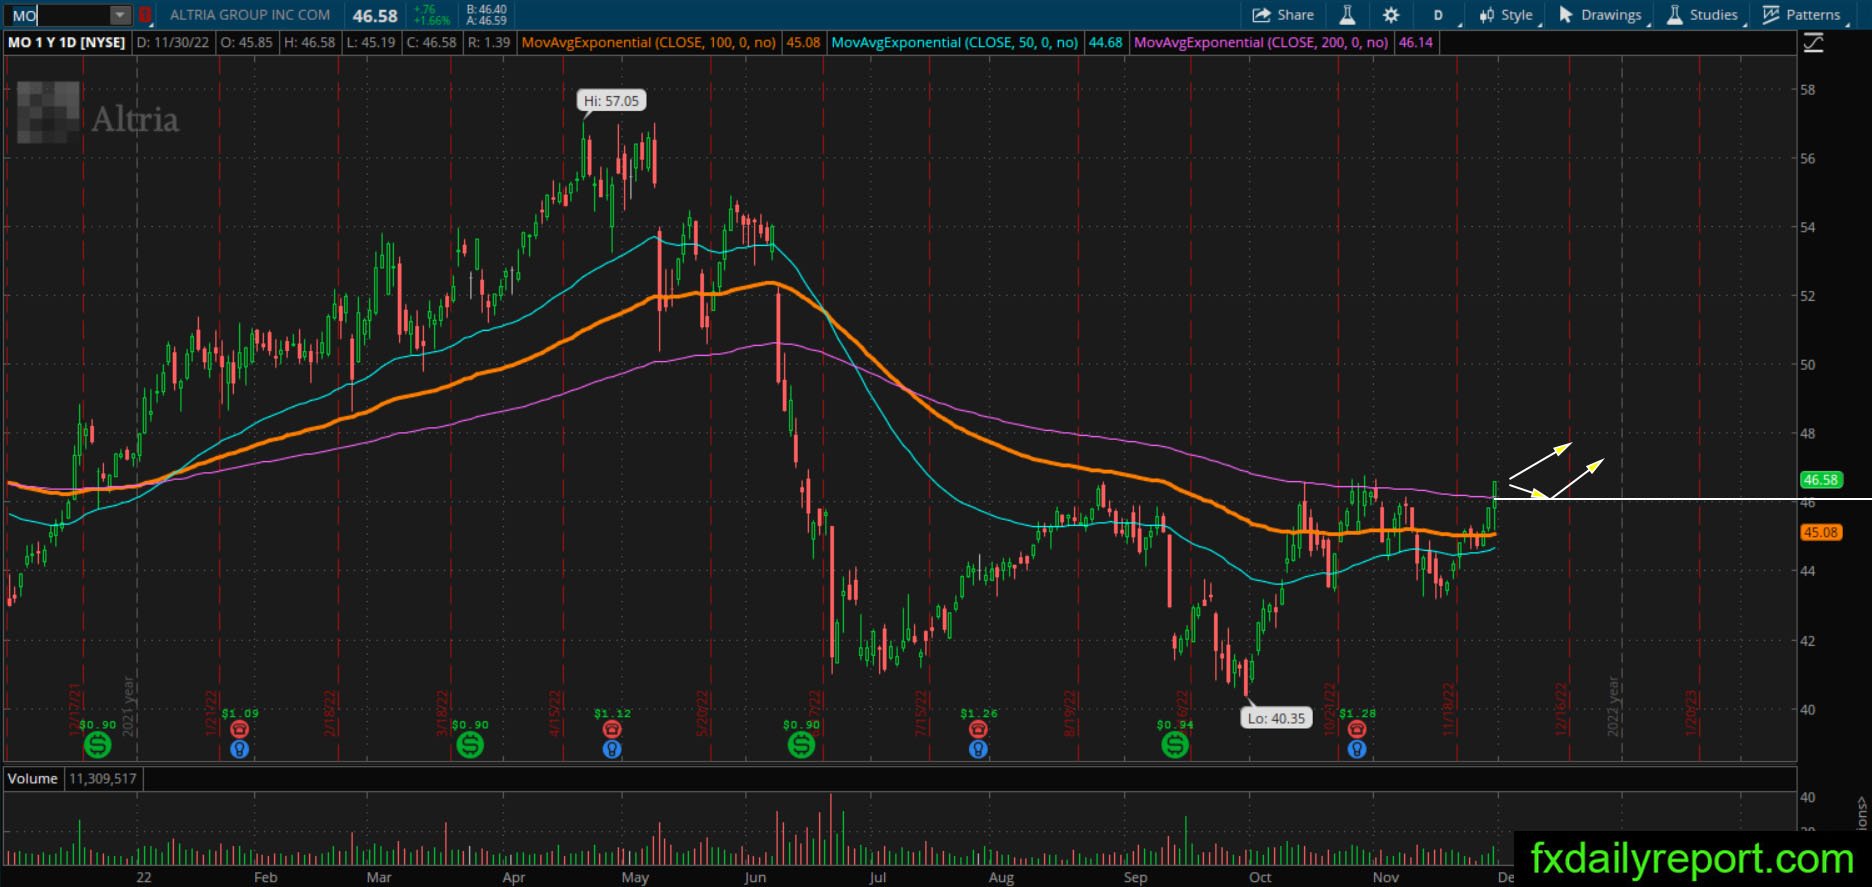Click the O: 45.85 open value
The image size is (1872, 887).
click(246, 43)
